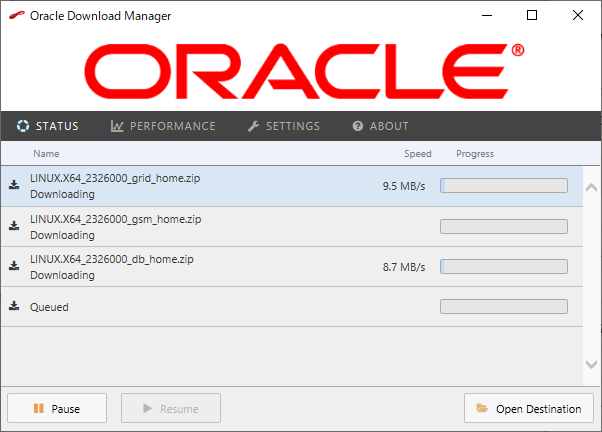Open the SETTINGS tab
602x432 pixels.
[x=284, y=126]
